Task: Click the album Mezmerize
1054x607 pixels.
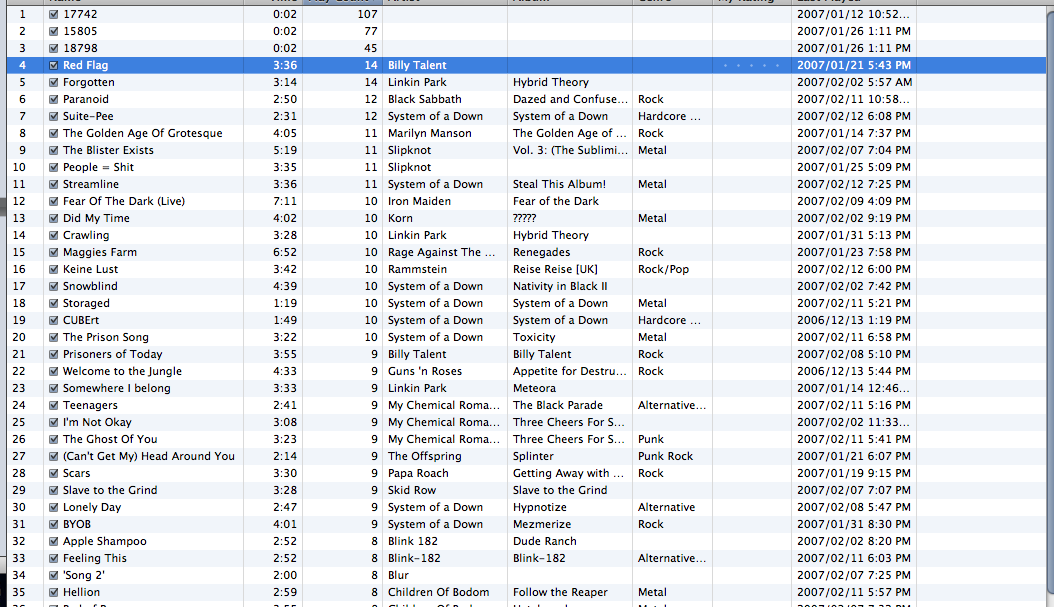Action: click(542, 524)
